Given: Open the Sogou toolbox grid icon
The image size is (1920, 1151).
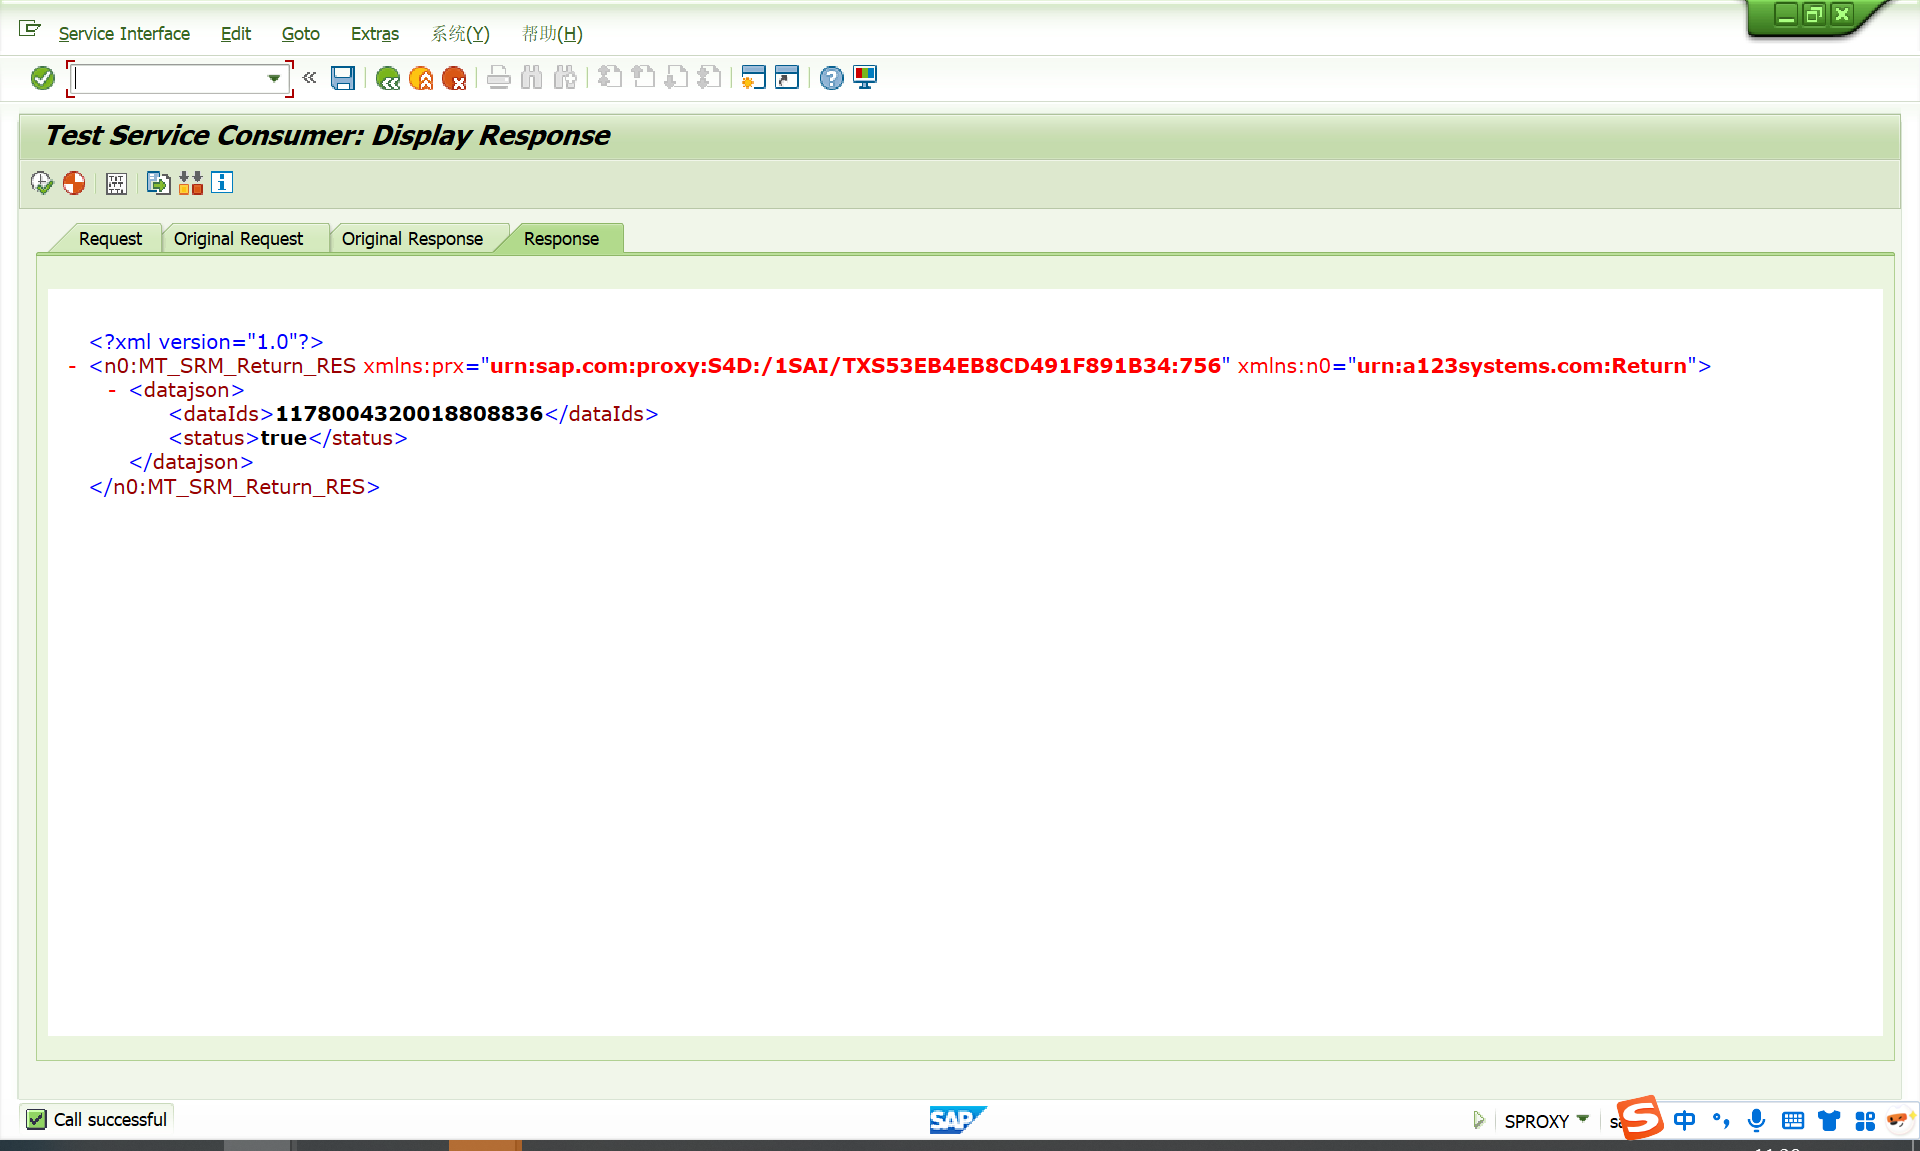Looking at the screenshot, I should click(1865, 1121).
